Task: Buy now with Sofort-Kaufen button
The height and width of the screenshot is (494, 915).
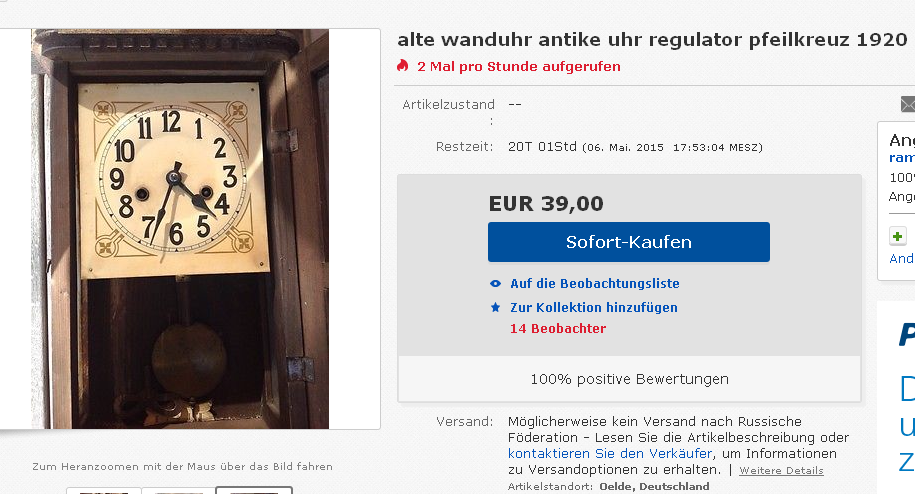Action: (x=628, y=242)
